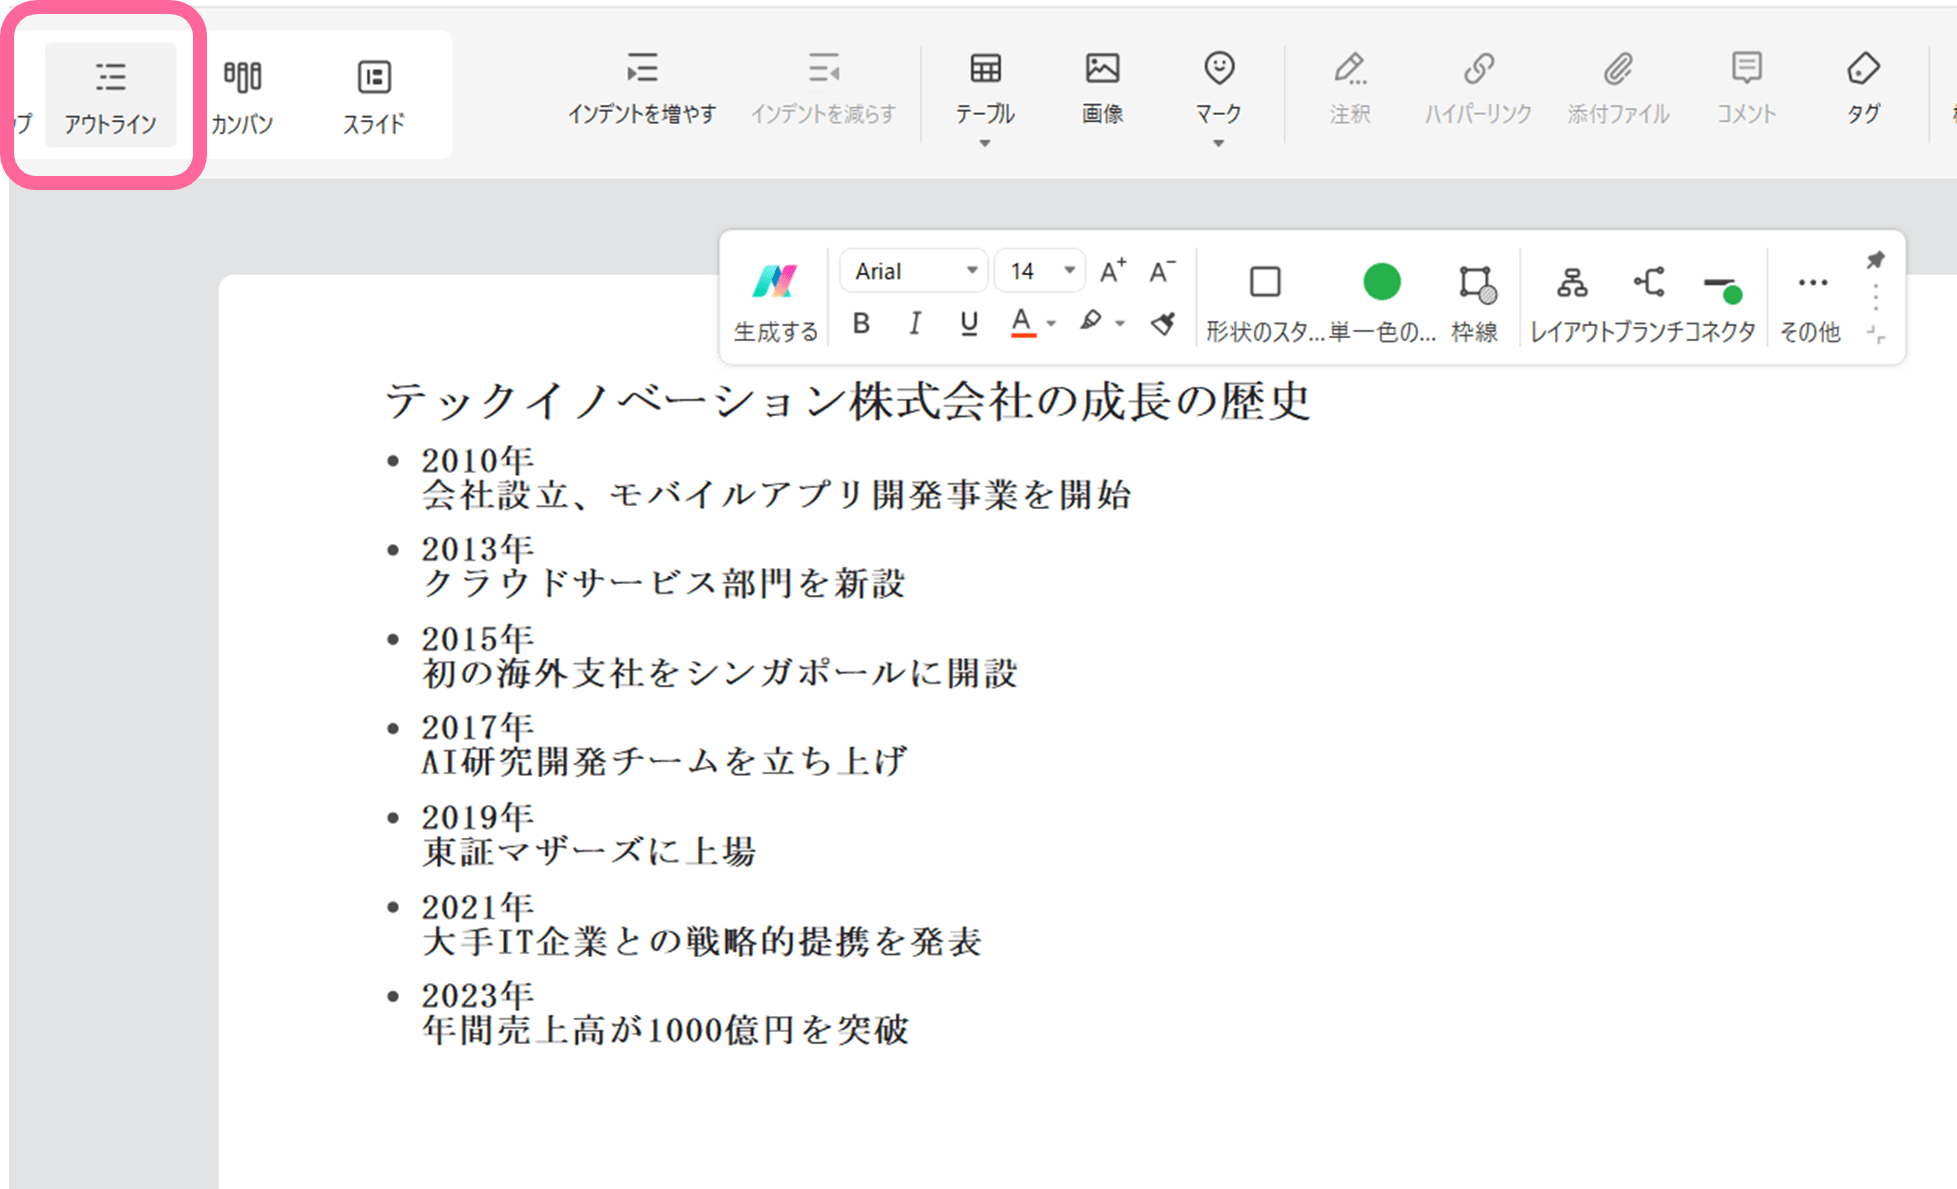The height and width of the screenshot is (1189, 1957).
Task: Click インデントを減らす decrease indent
Action: [823, 88]
